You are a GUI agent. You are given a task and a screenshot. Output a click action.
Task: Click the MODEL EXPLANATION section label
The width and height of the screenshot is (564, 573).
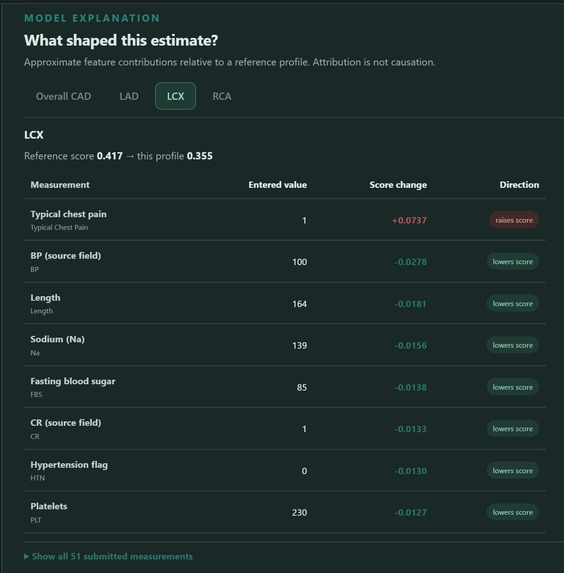(92, 18)
